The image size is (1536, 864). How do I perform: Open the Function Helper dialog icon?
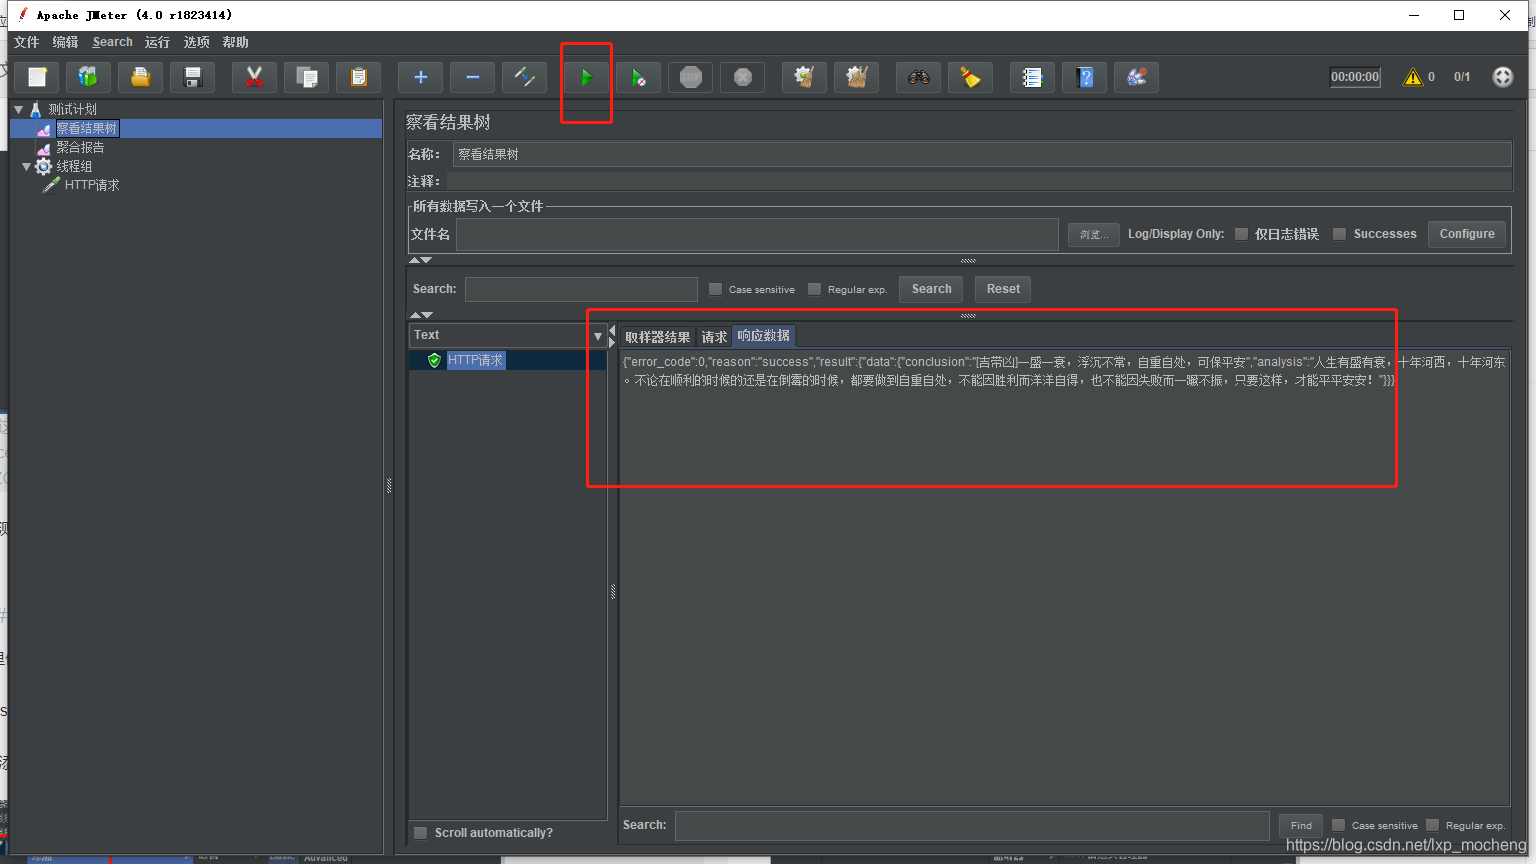click(x=1032, y=77)
